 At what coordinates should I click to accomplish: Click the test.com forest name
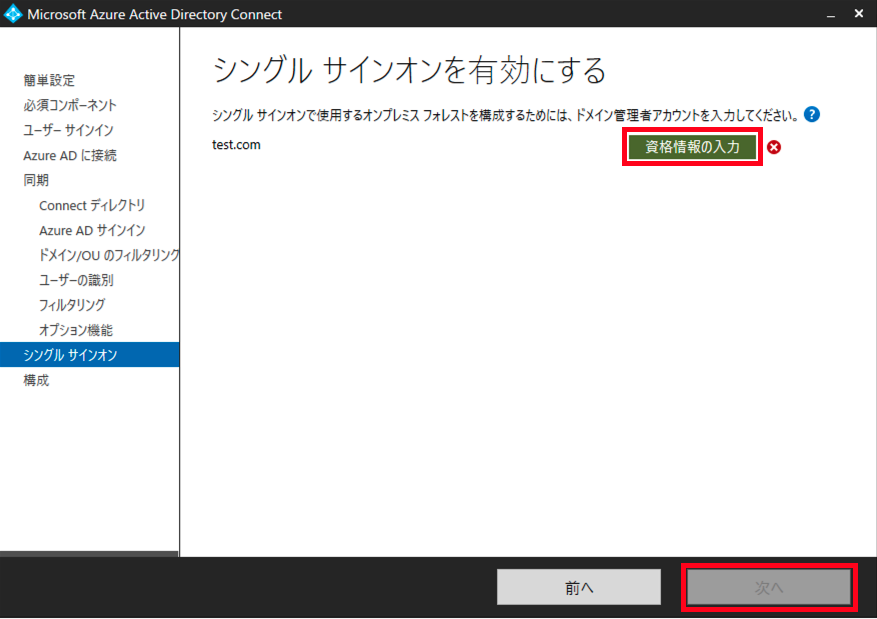(236, 145)
